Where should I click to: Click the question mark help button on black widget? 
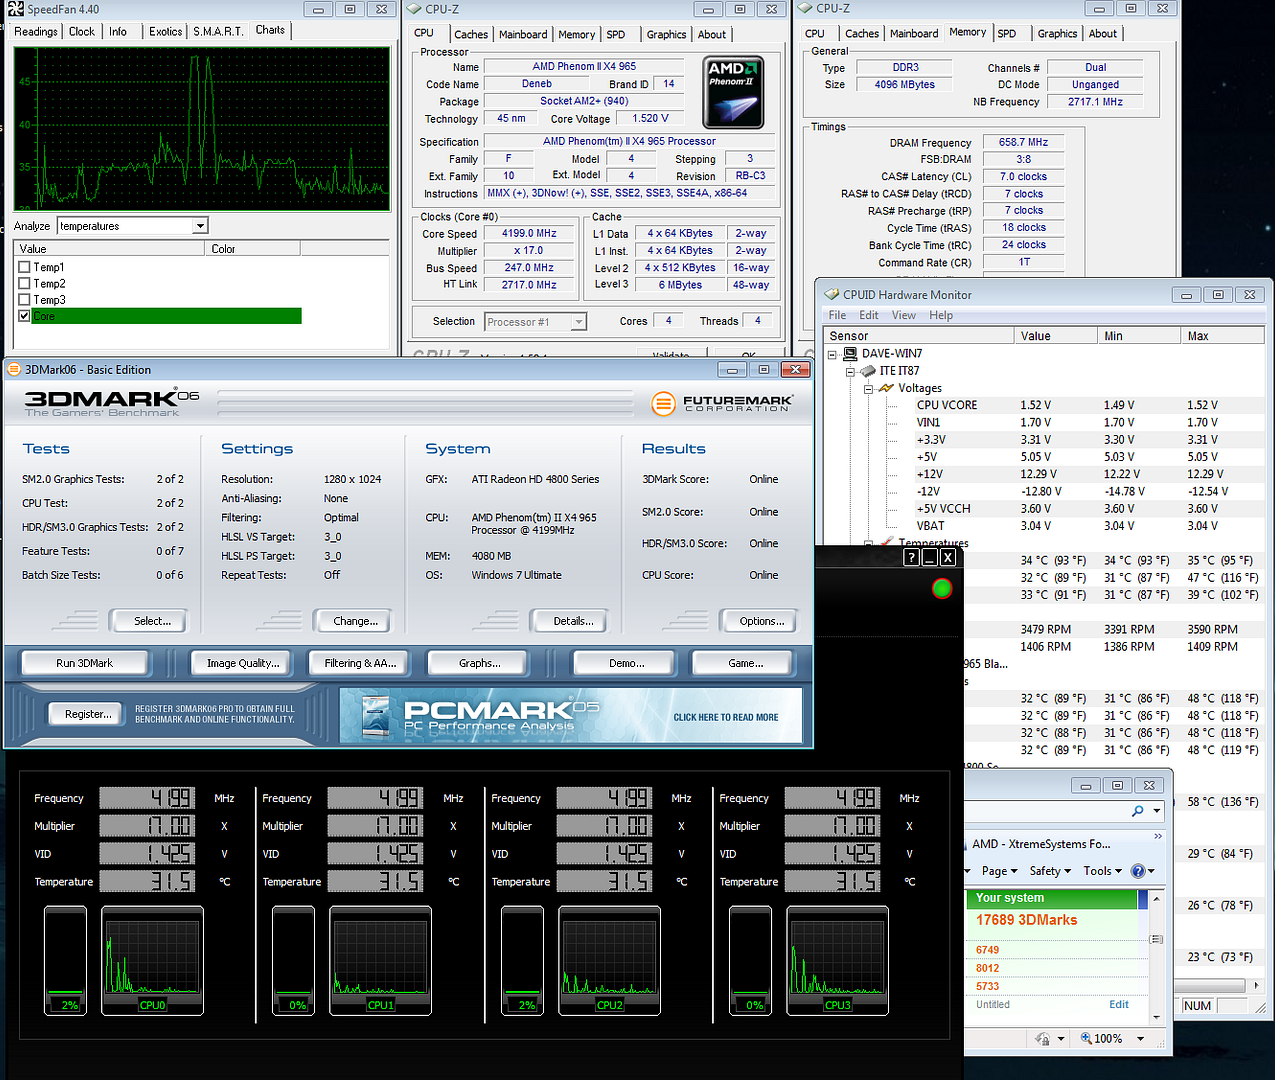click(x=911, y=557)
